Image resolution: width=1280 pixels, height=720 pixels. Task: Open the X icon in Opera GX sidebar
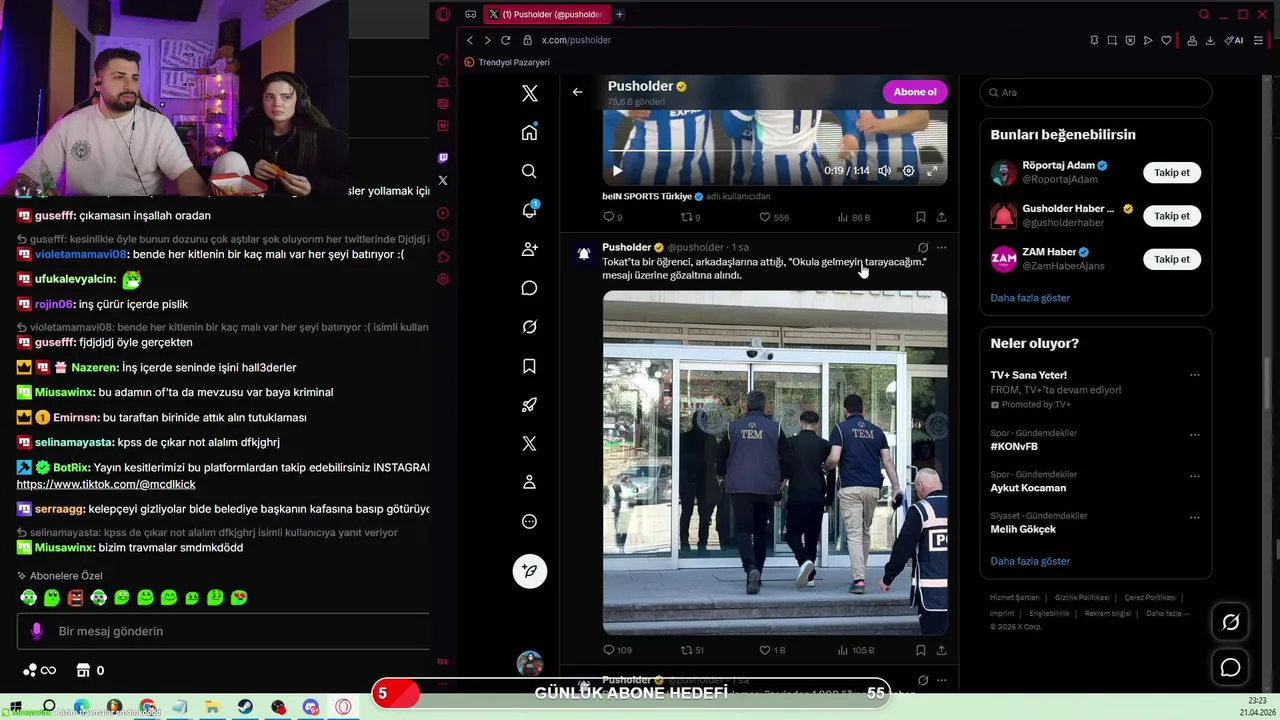tap(443, 181)
